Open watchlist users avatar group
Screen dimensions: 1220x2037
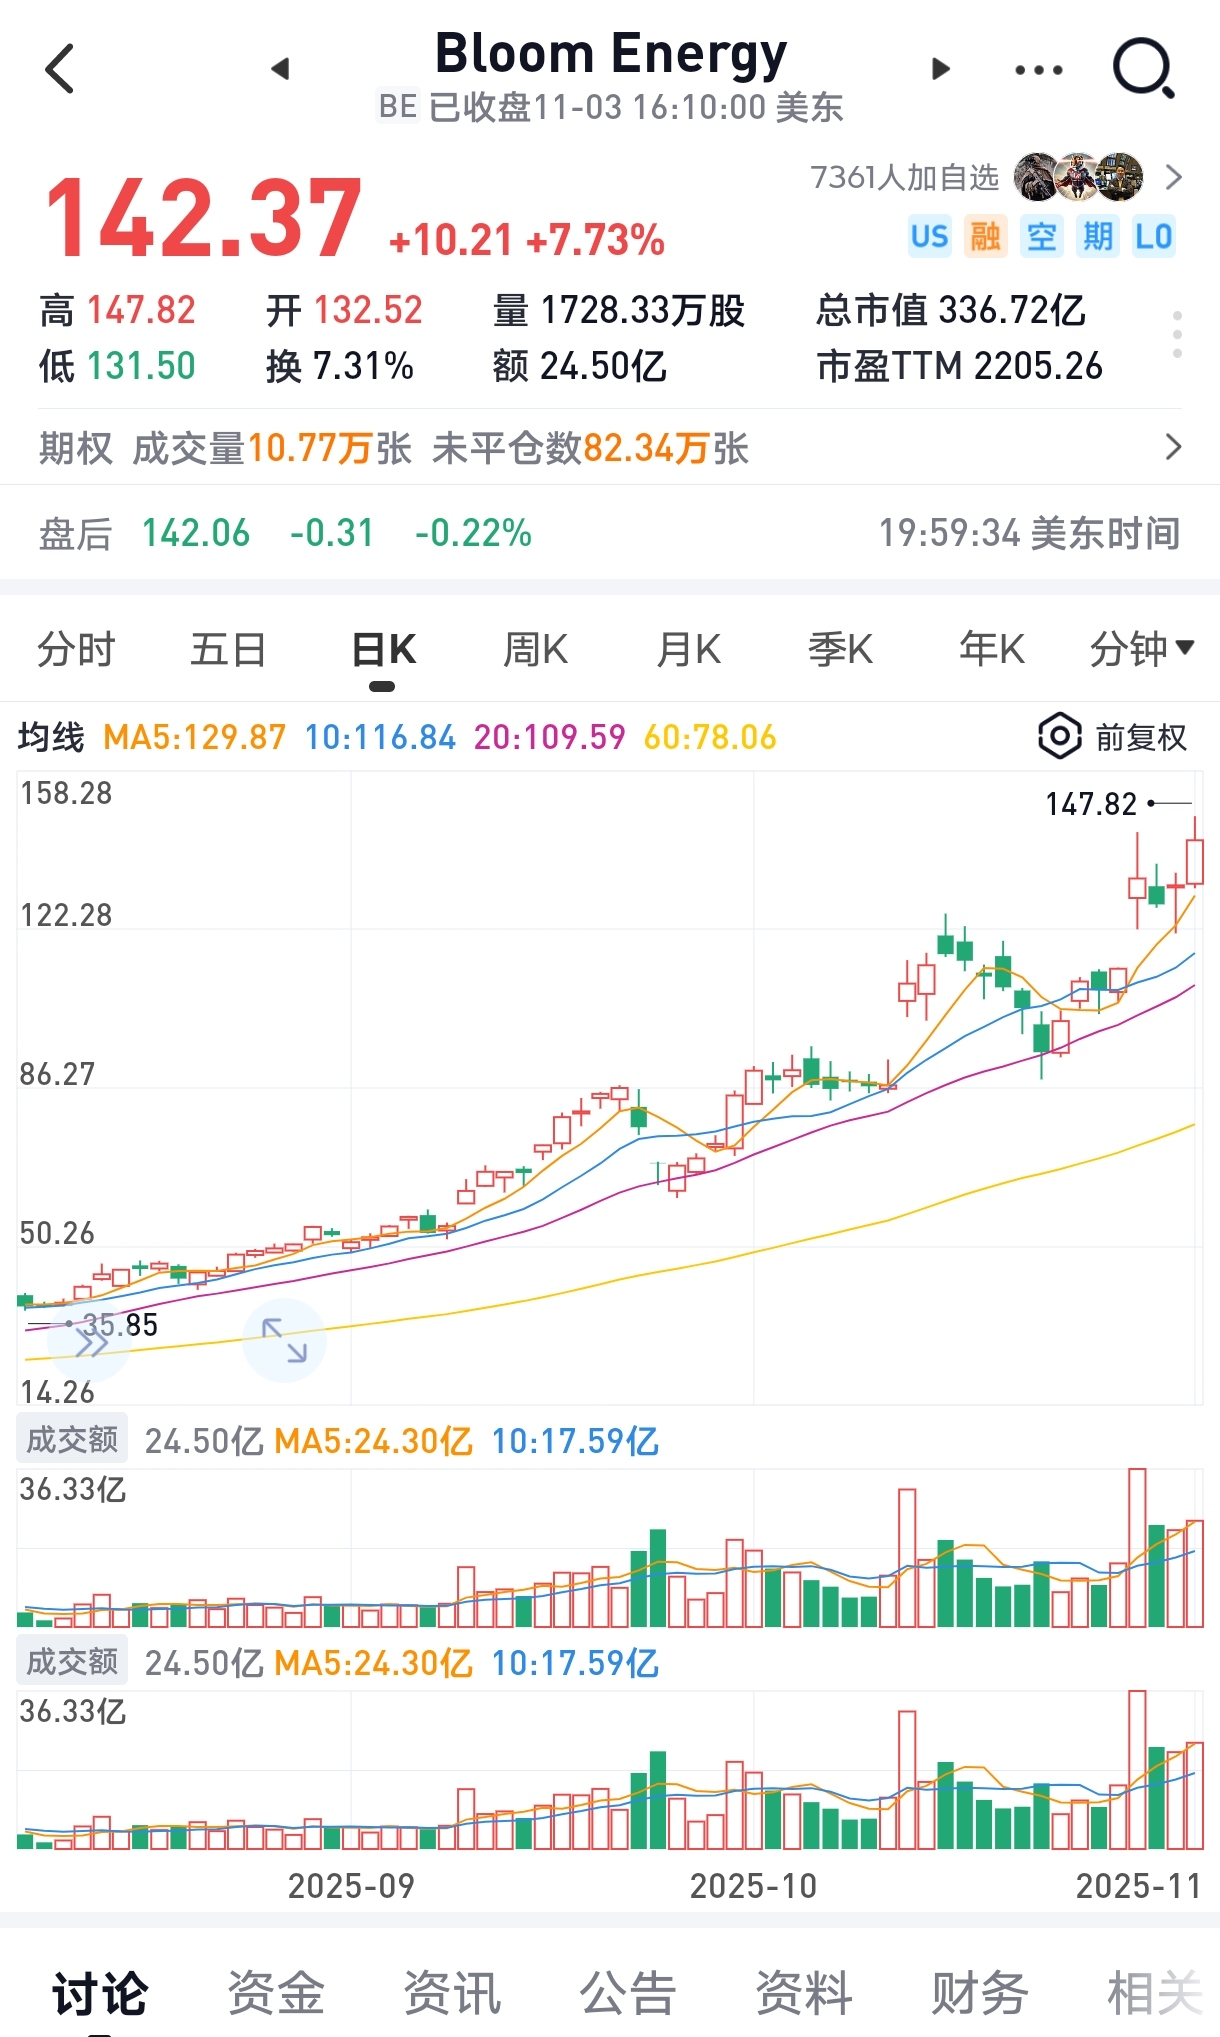point(1079,177)
